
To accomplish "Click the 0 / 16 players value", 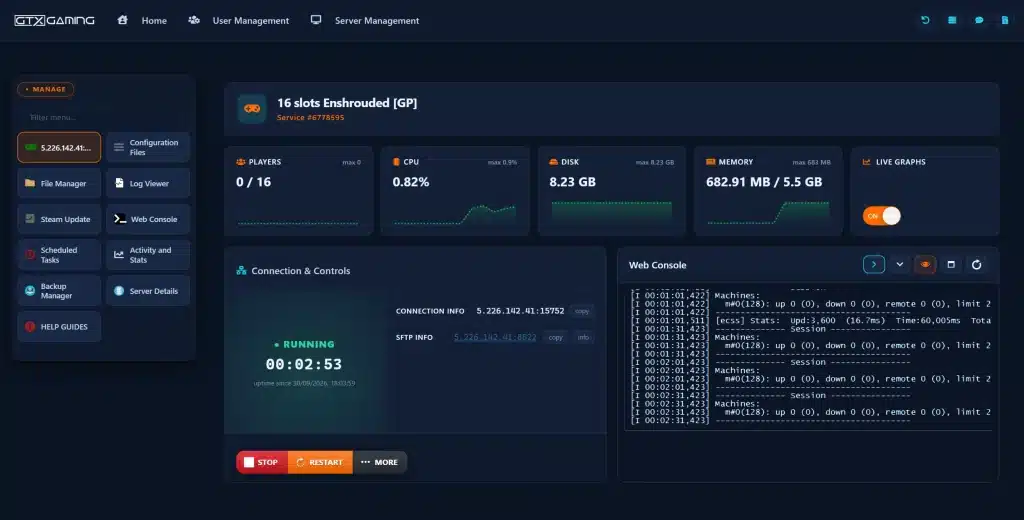I will (253, 182).
